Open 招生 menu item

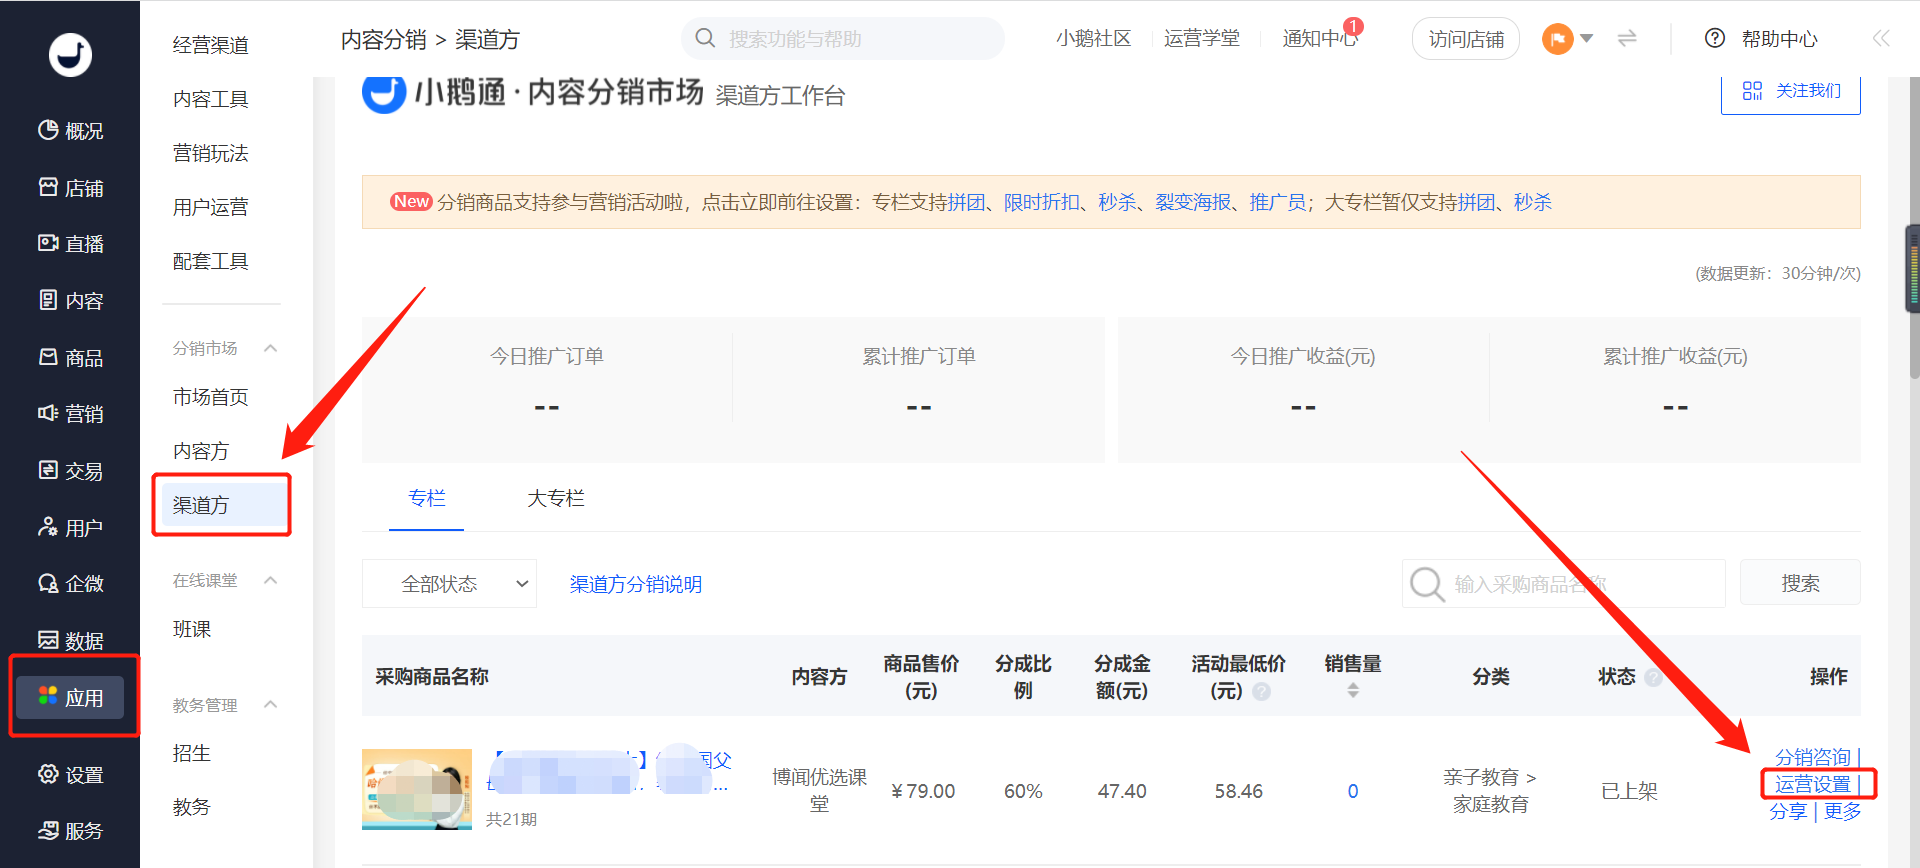(x=192, y=753)
